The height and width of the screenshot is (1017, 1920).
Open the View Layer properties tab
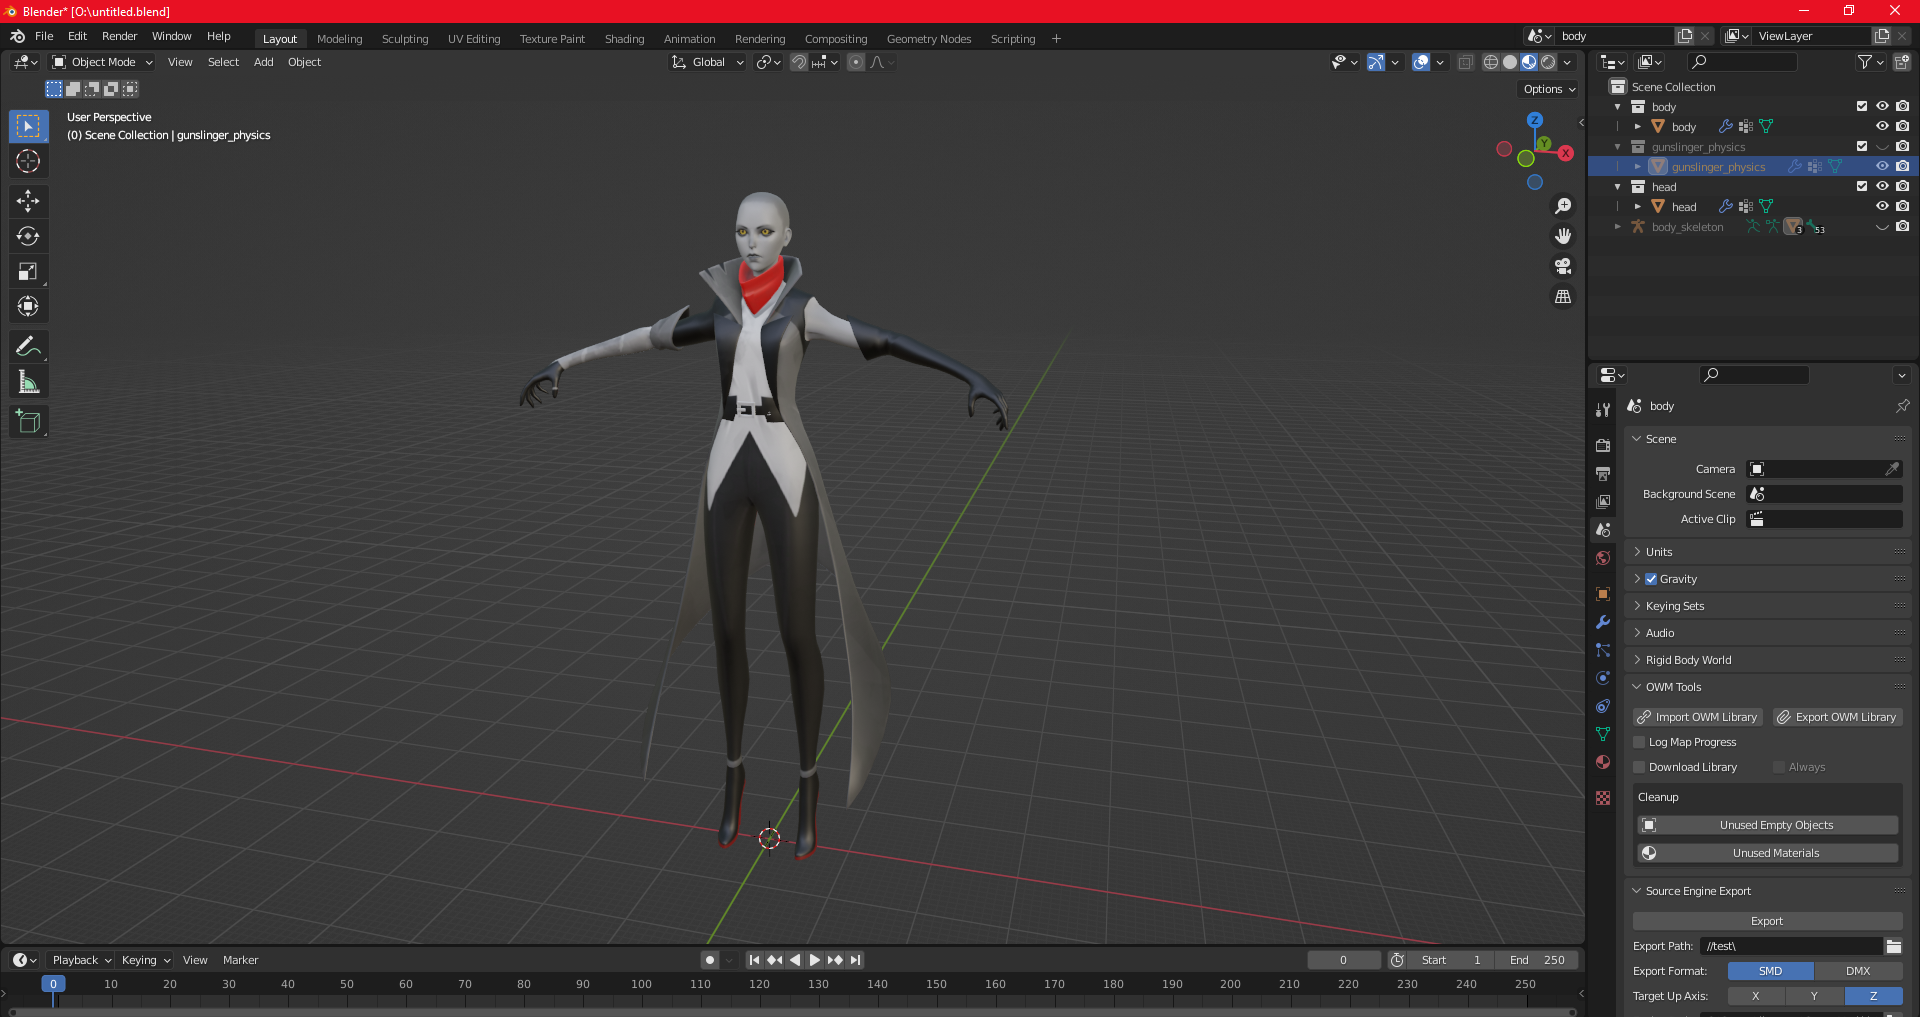1603,501
